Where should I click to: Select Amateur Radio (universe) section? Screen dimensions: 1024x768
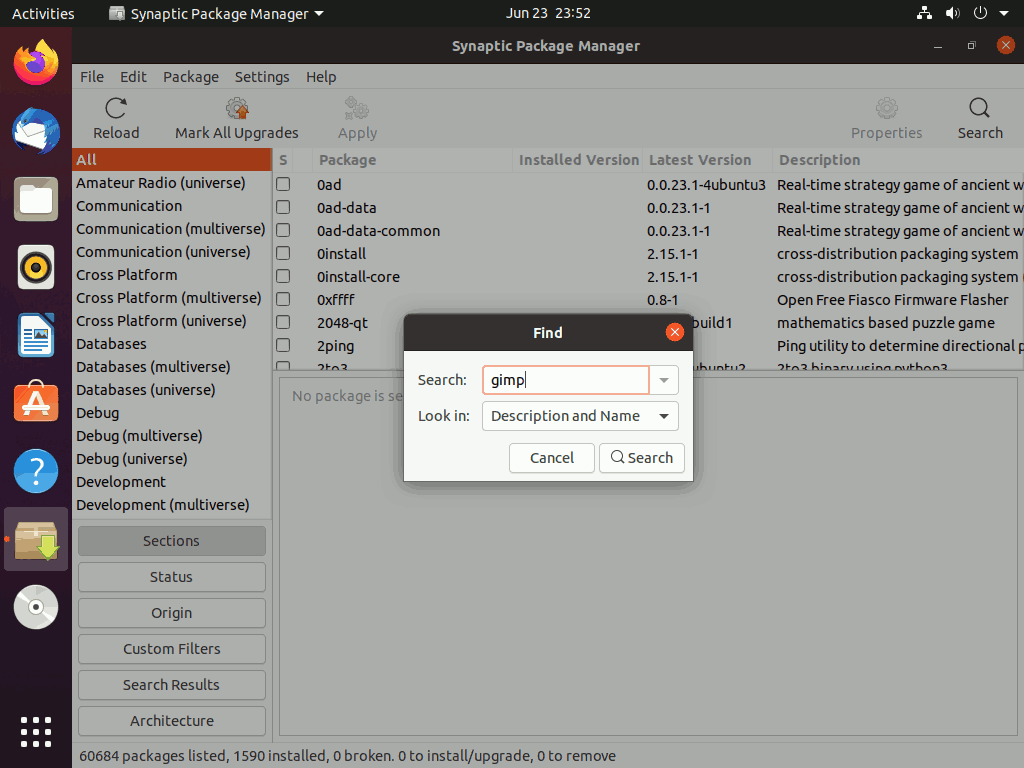click(172, 183)
